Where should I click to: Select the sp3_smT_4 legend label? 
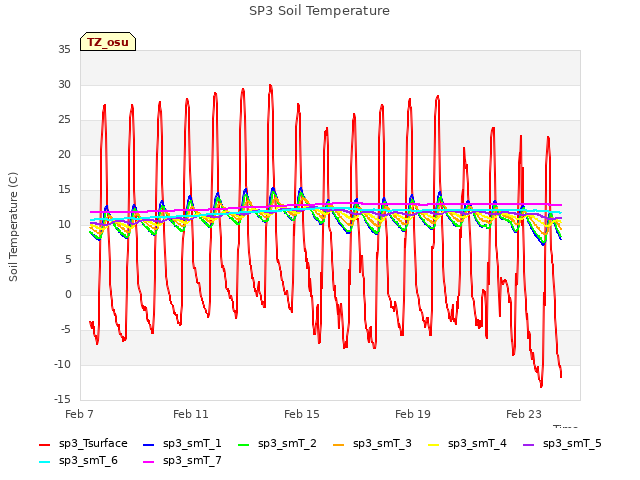tap(477, 444)
